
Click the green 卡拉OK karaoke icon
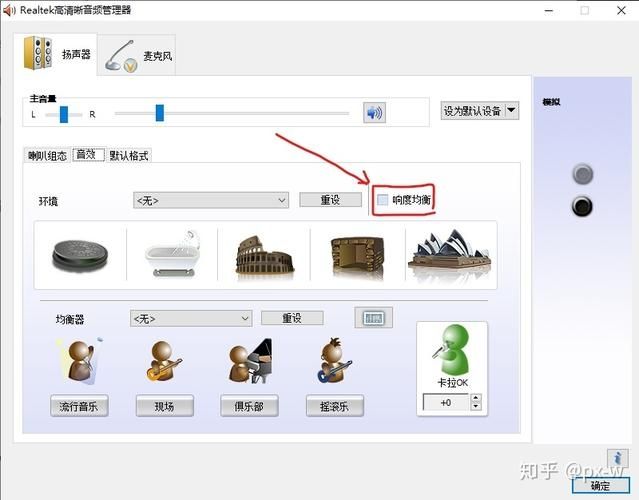tap(451, 350)
